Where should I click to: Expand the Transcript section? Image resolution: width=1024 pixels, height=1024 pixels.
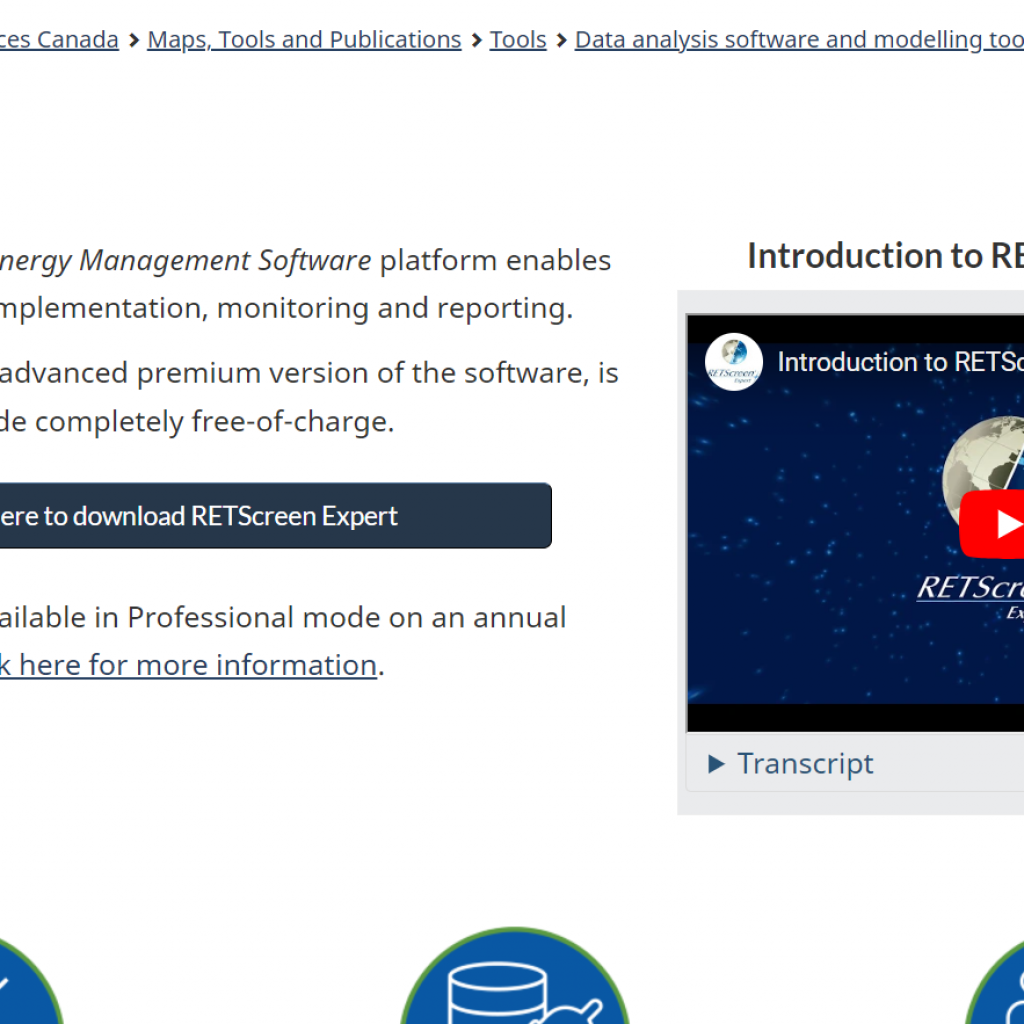point(790,764)
